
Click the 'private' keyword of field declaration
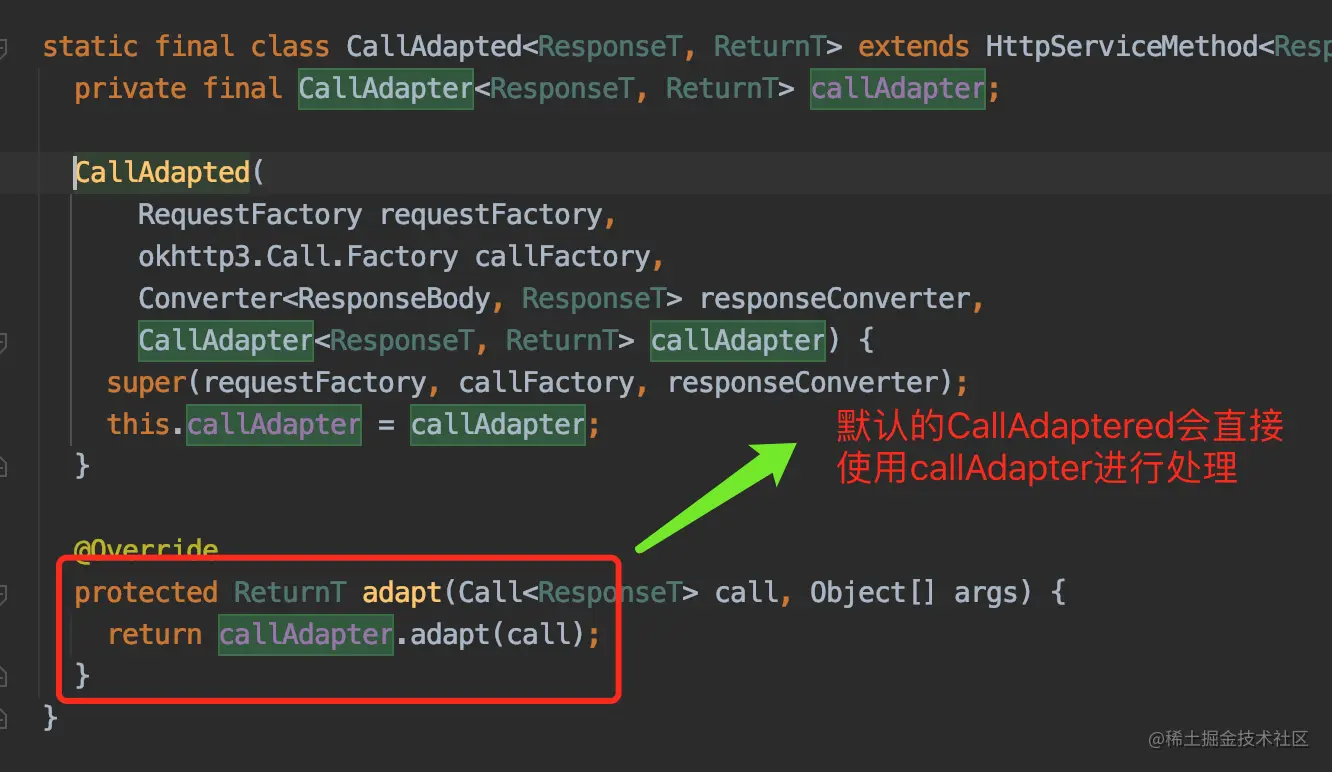click(x=130, y=89)
